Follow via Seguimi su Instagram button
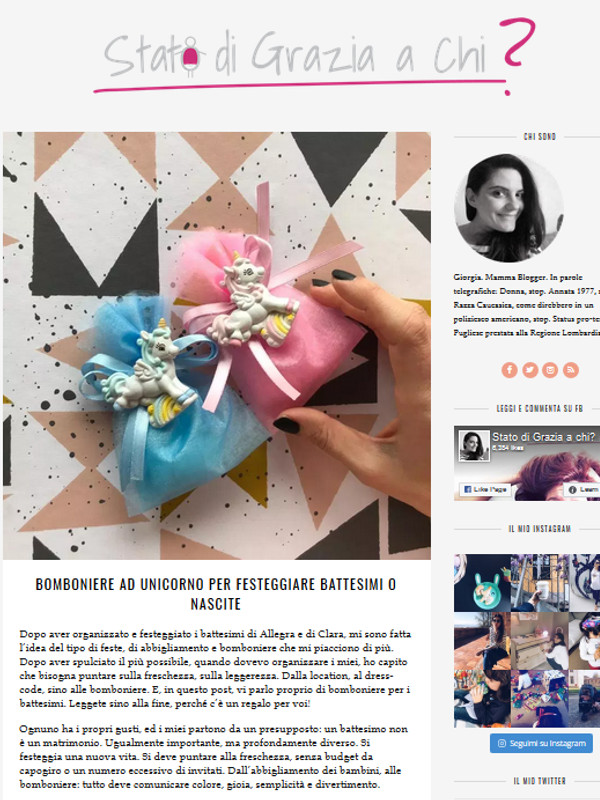This screenshot has height=800, width=600. click(541, 743)
